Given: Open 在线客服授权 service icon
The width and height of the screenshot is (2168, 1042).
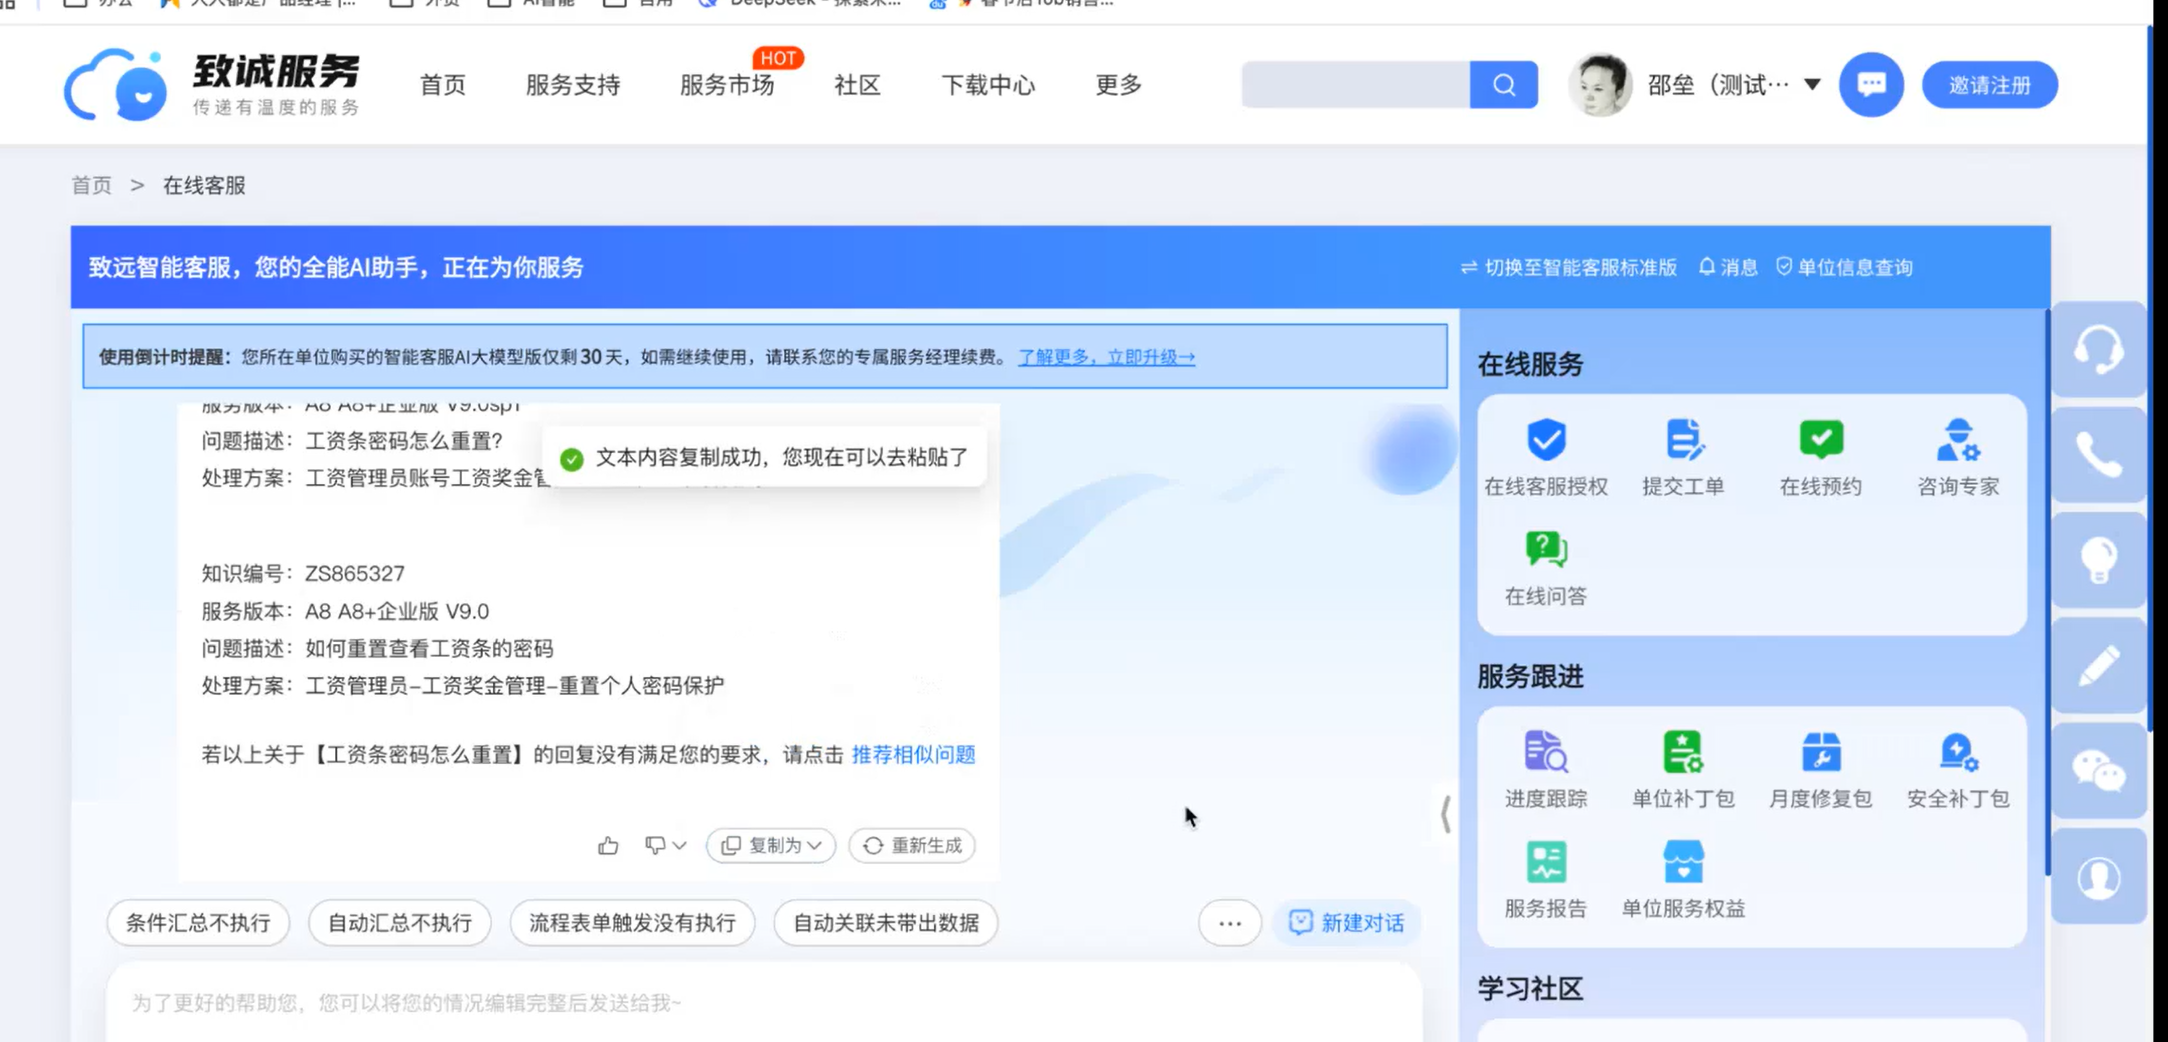Looking at the screenshot, I should point(1545,441).
